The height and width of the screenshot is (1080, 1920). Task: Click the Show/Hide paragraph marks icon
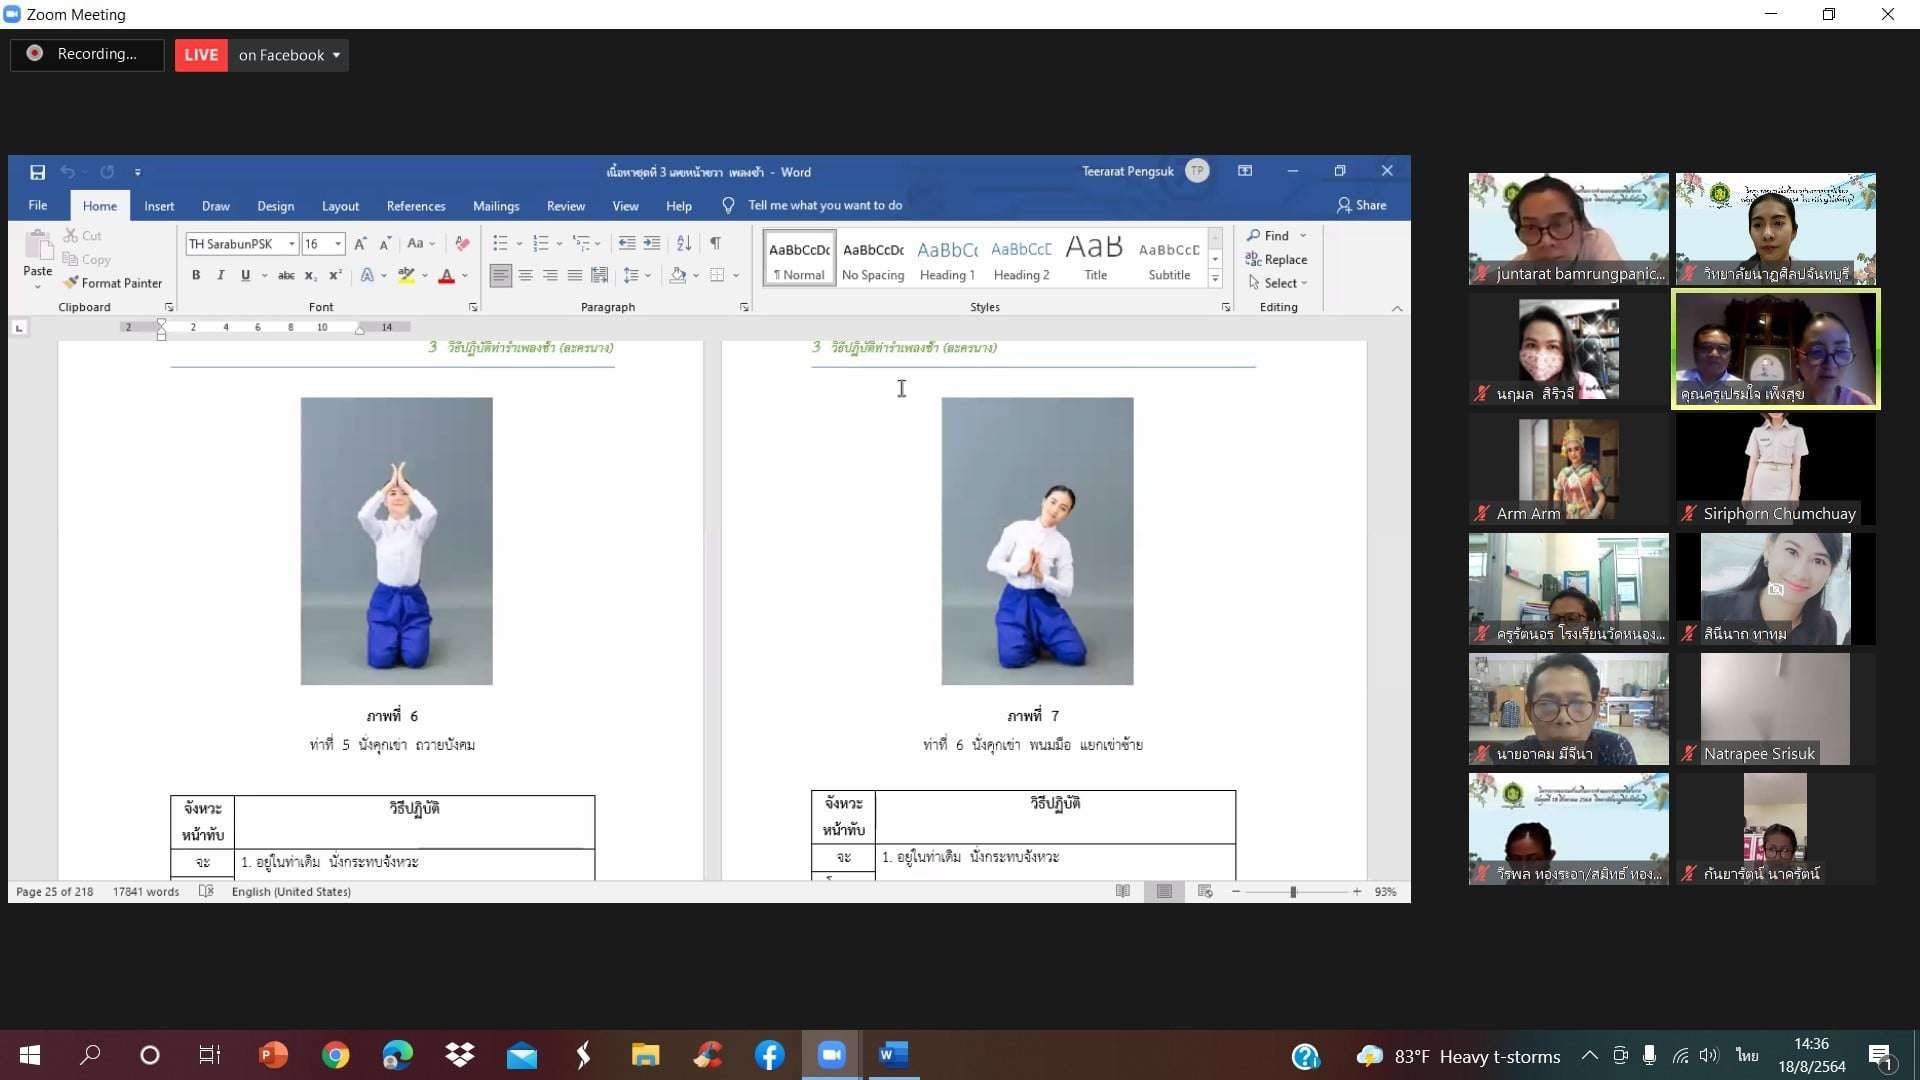pos(715,243)
